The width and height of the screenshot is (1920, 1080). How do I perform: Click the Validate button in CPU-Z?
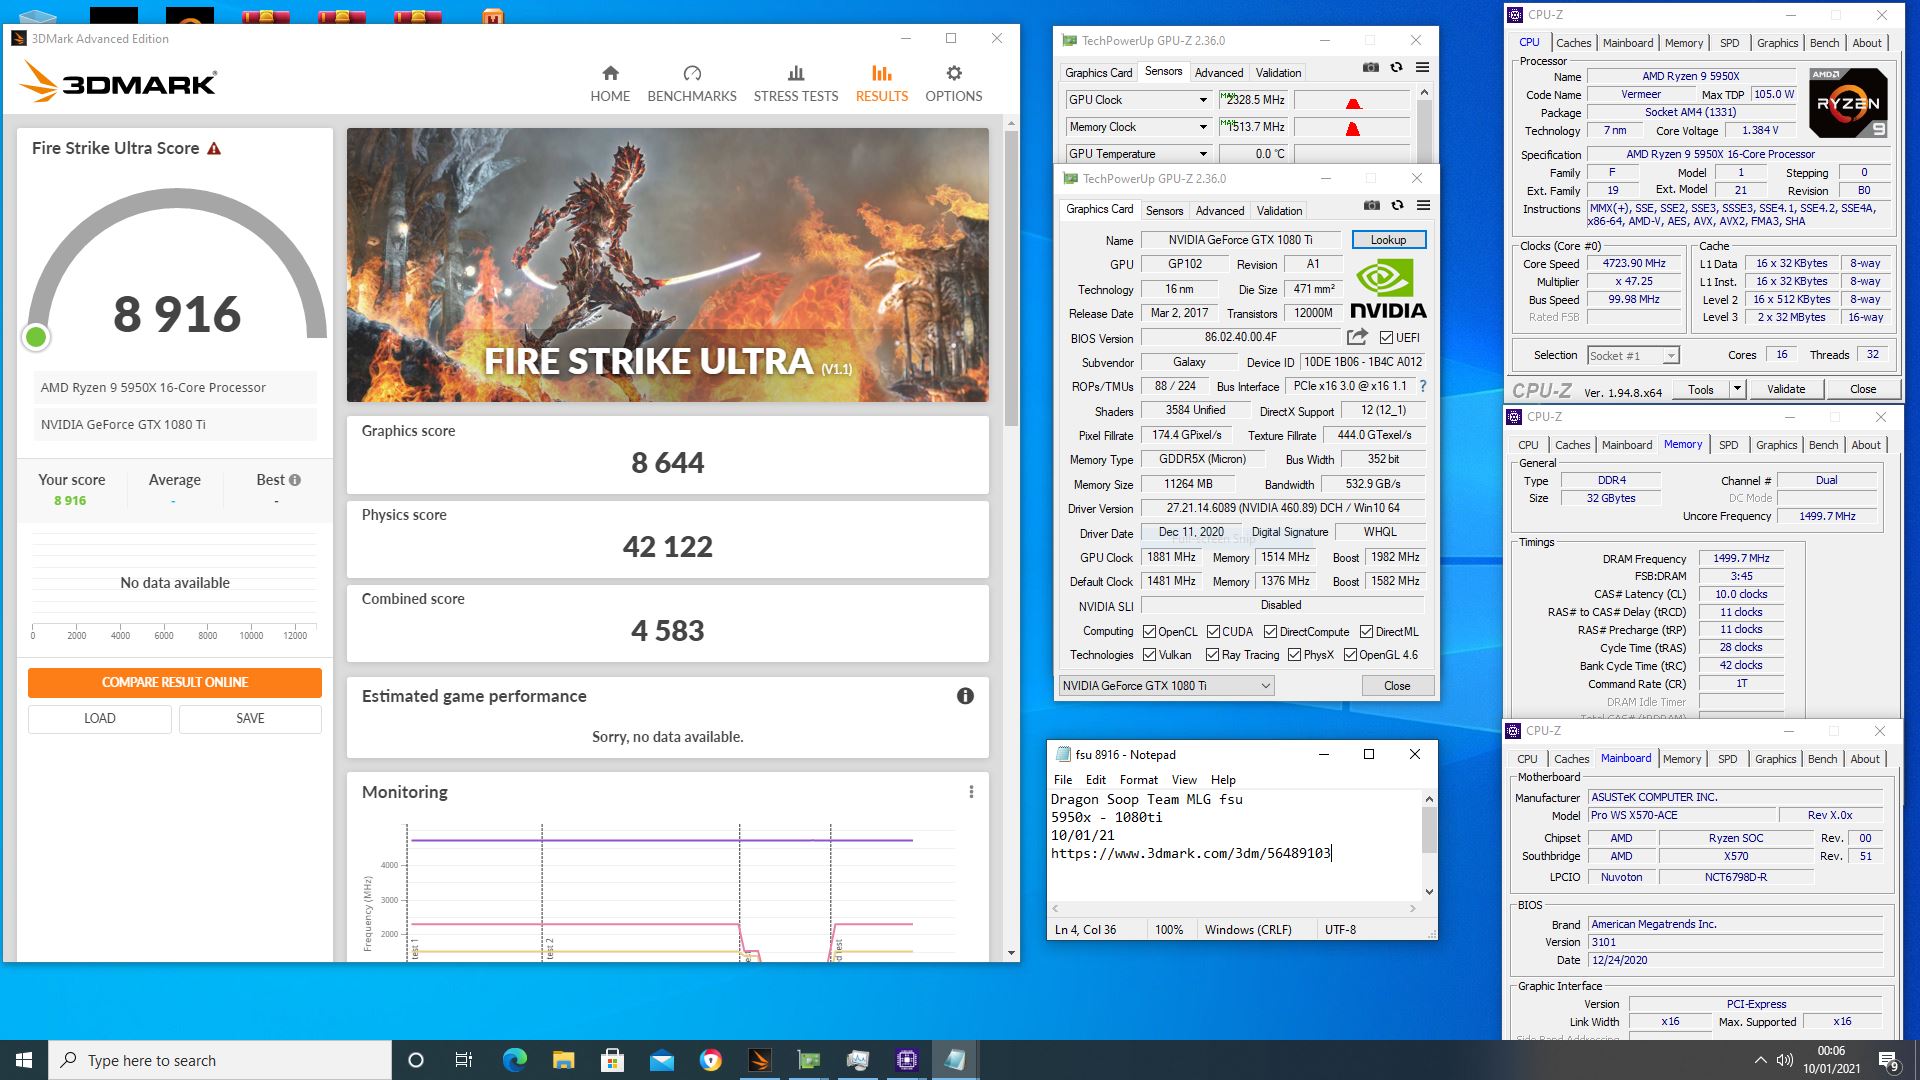[1786, 389]
